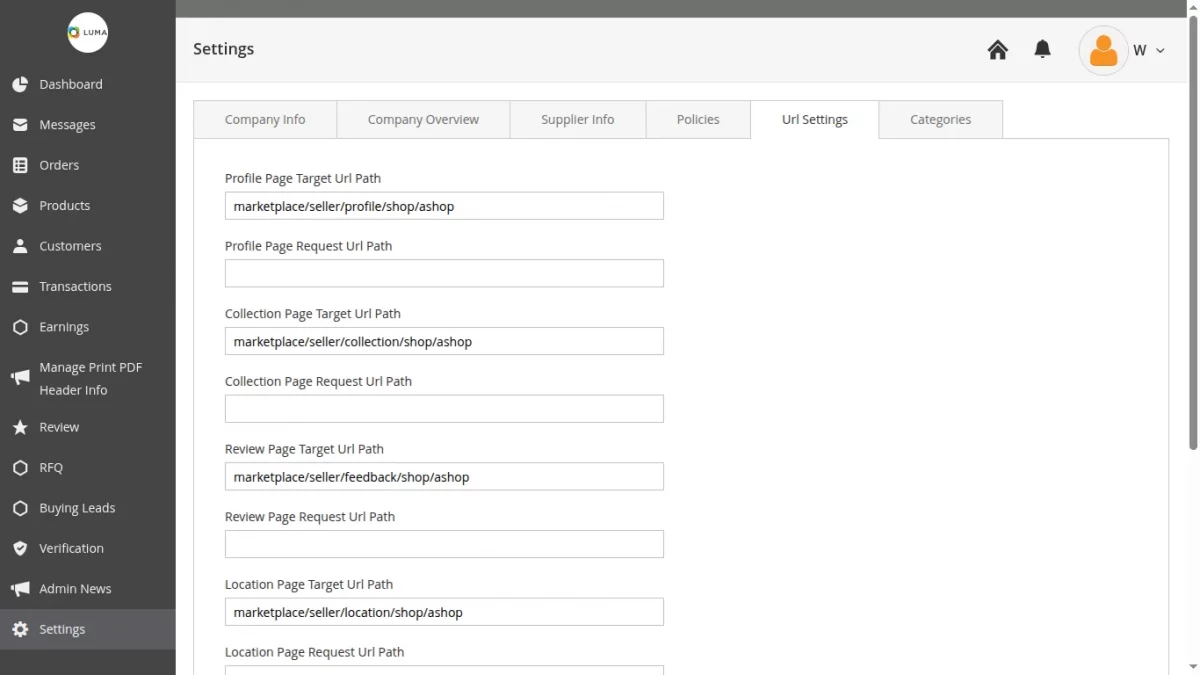
Task: Open the Messages inbox icon
Action: pyautogui.click(x=20, y=124)
